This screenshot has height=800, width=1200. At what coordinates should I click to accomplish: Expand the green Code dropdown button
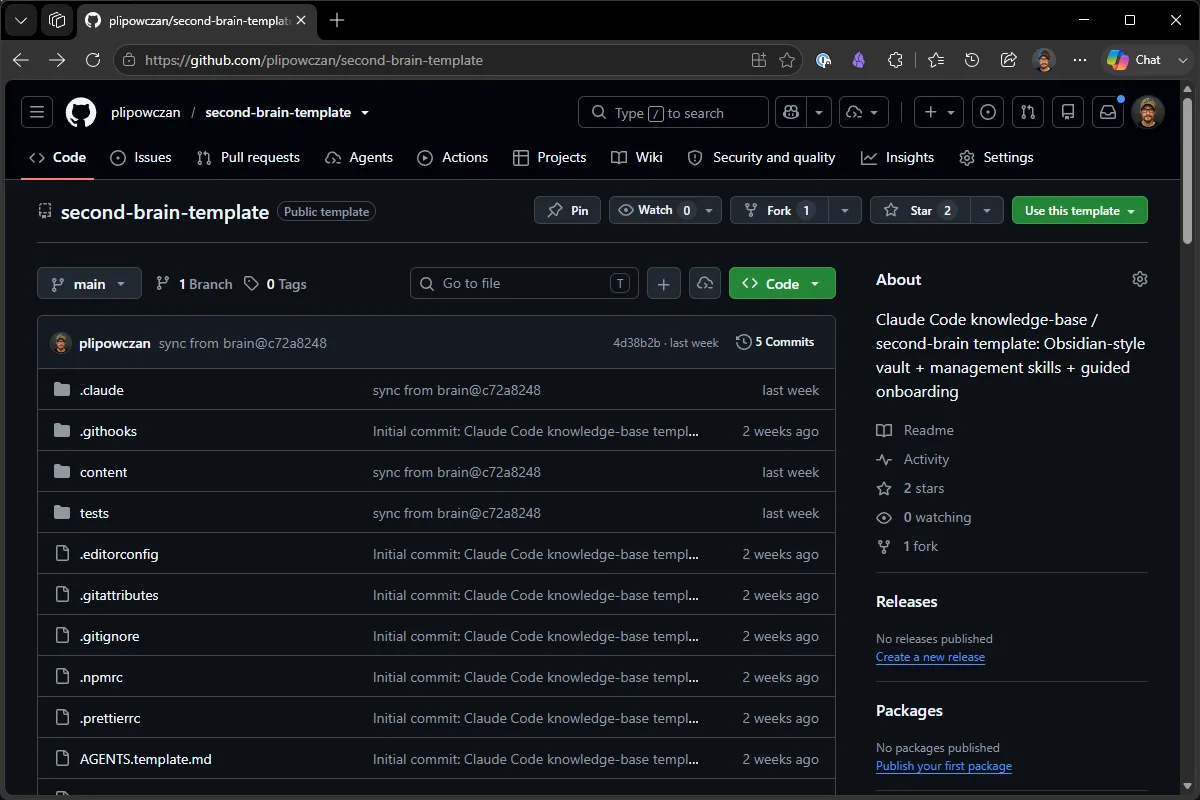coord(782,284)
